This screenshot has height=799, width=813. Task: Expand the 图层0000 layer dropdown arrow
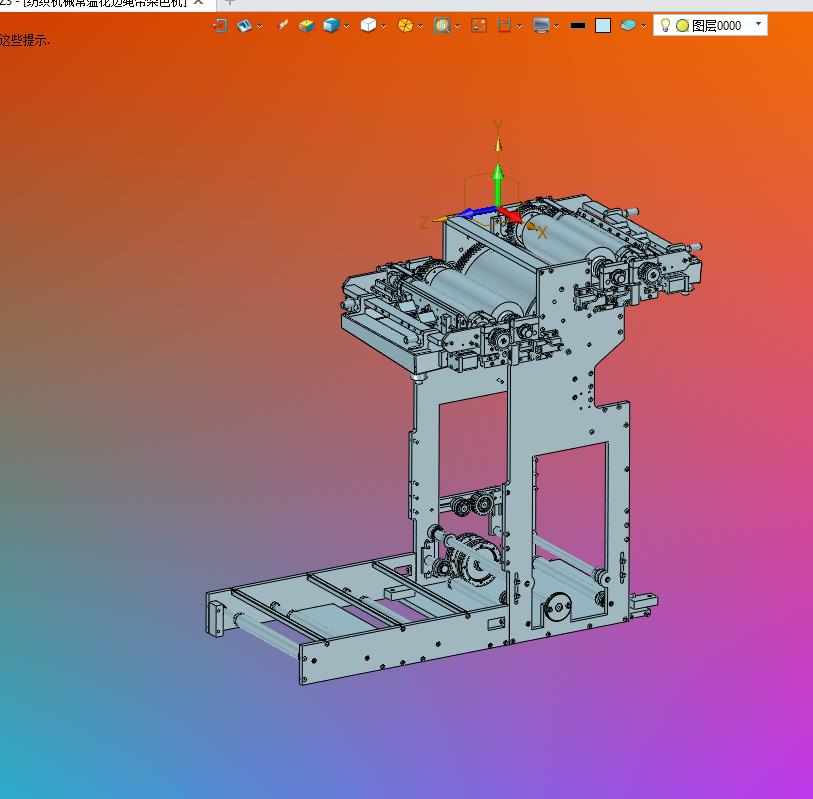(x=758, y=24)
